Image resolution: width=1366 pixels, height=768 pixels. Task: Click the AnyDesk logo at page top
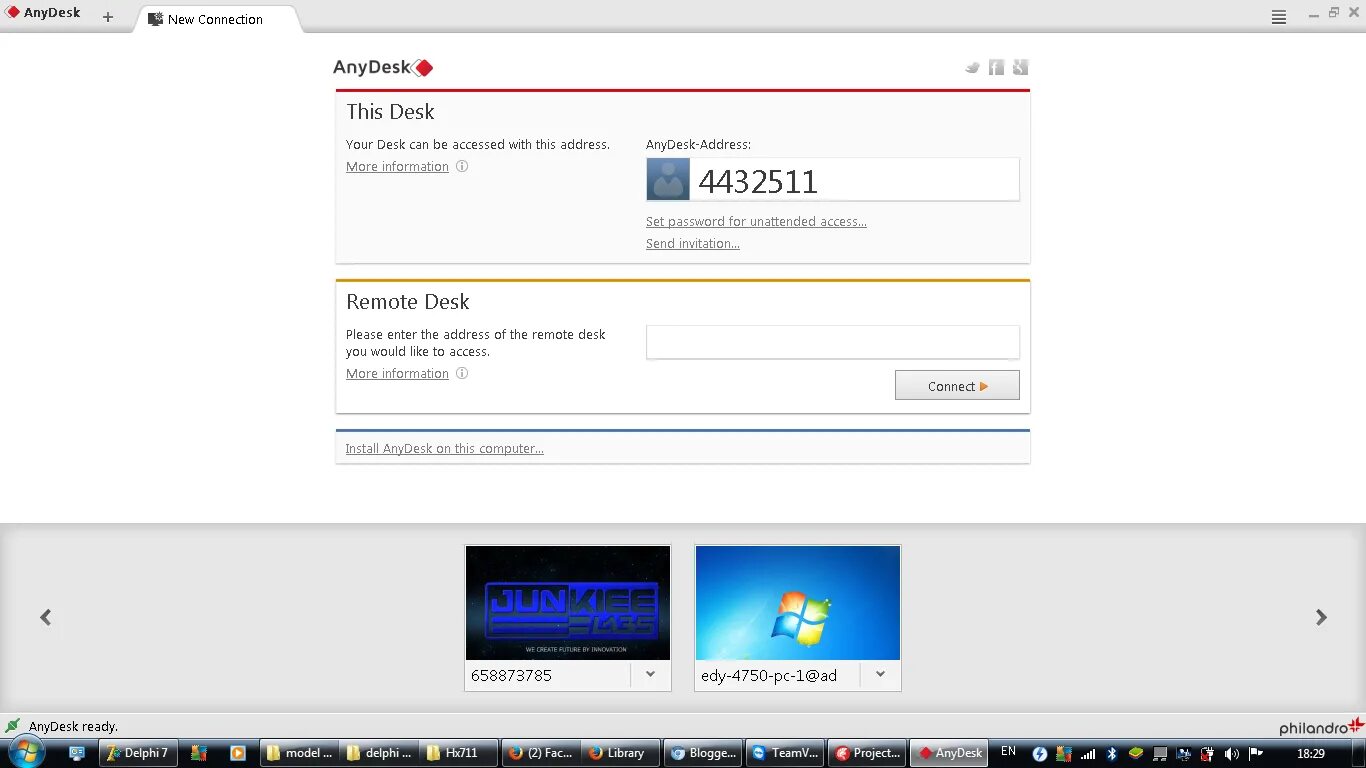click(x=383, y=67)
